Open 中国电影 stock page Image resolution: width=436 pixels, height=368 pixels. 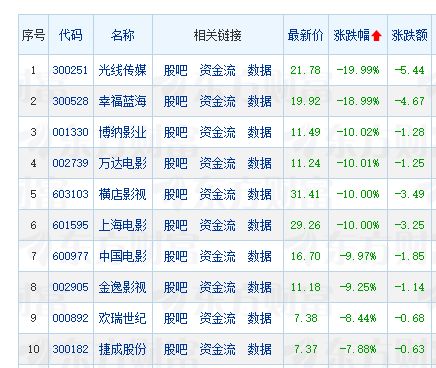tap(122, 256)
